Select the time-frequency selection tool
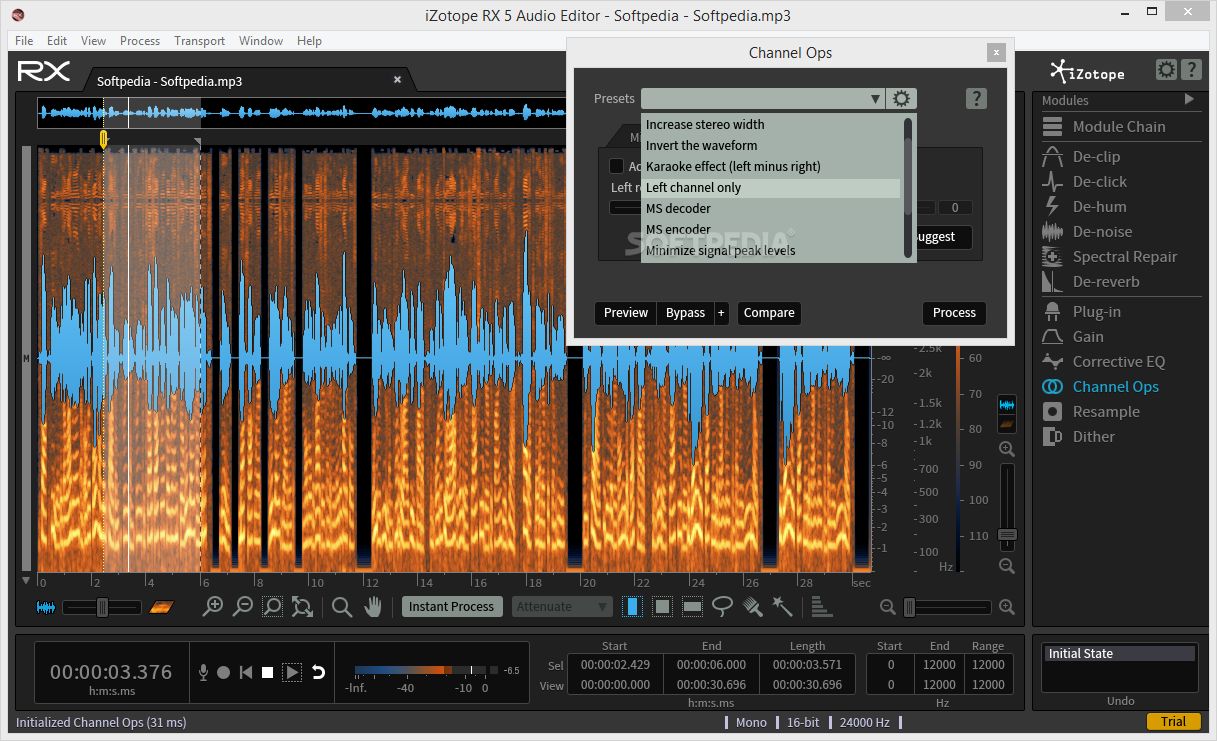 tap(662, 606)
